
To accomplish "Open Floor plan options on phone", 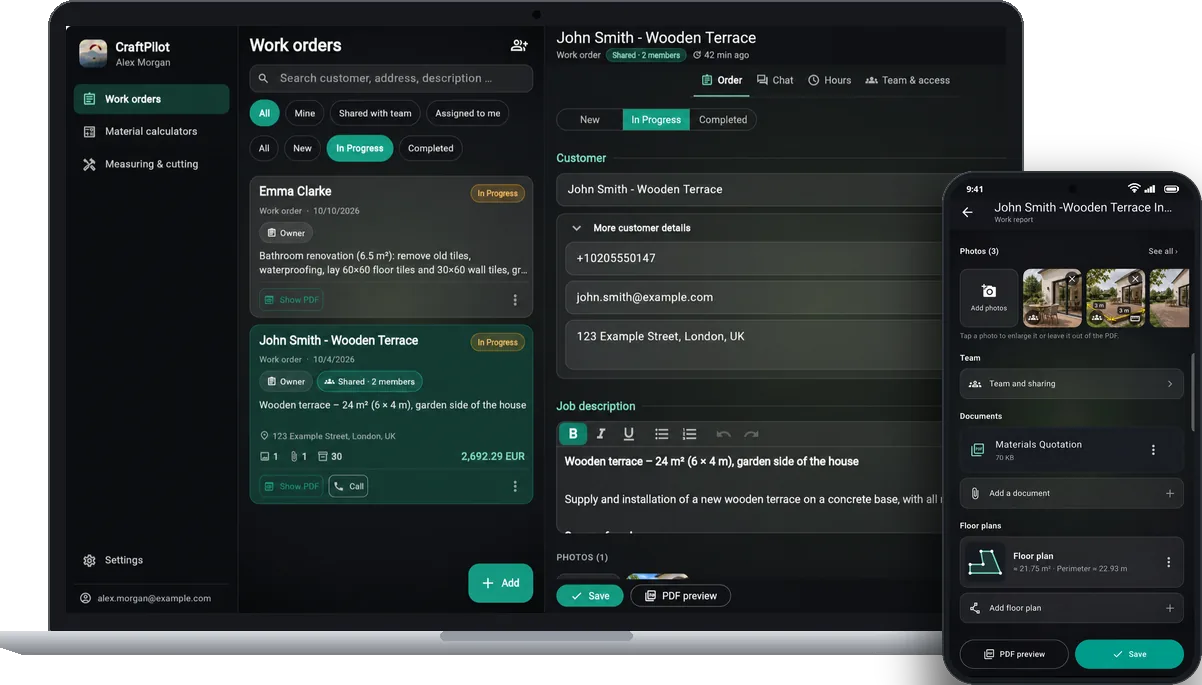I will (x=1168, y=562).
